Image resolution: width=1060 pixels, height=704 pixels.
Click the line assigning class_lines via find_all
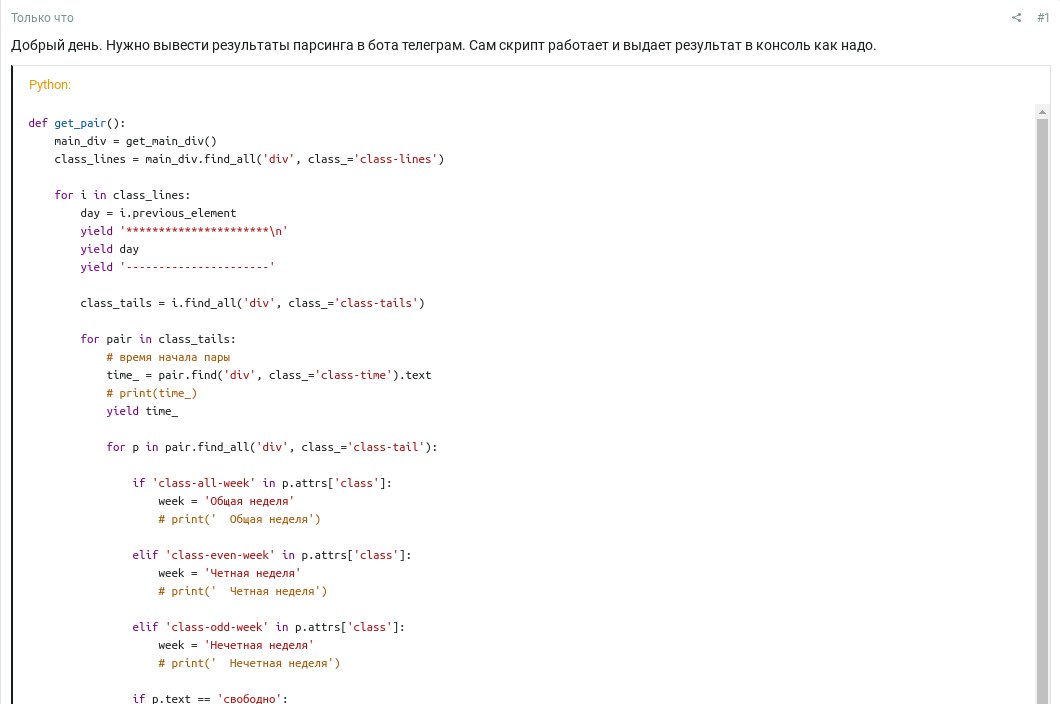pyautogui.click(x=249, y=159)
